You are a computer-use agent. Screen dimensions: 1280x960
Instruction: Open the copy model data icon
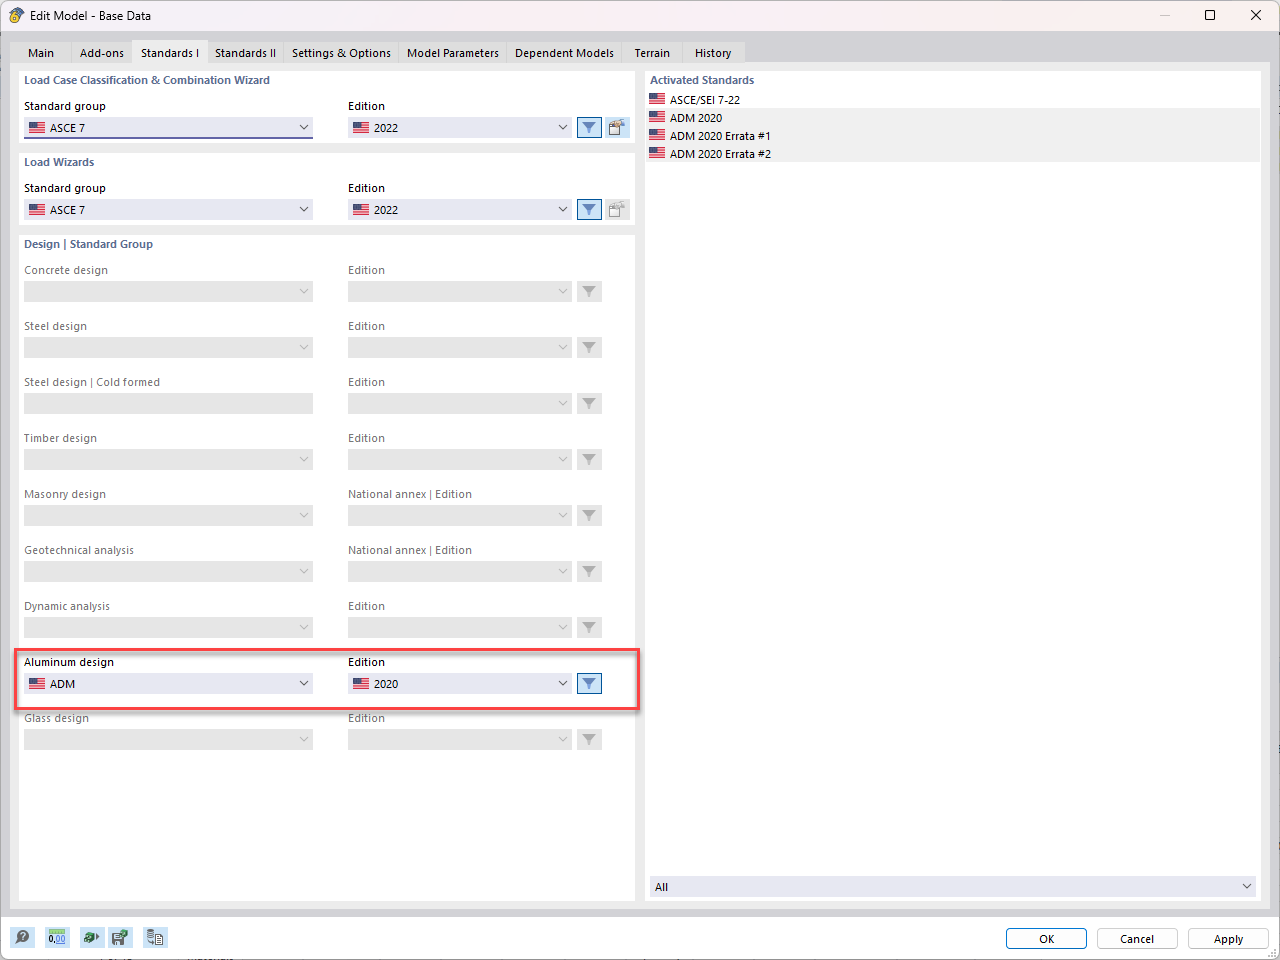point(155,937)
